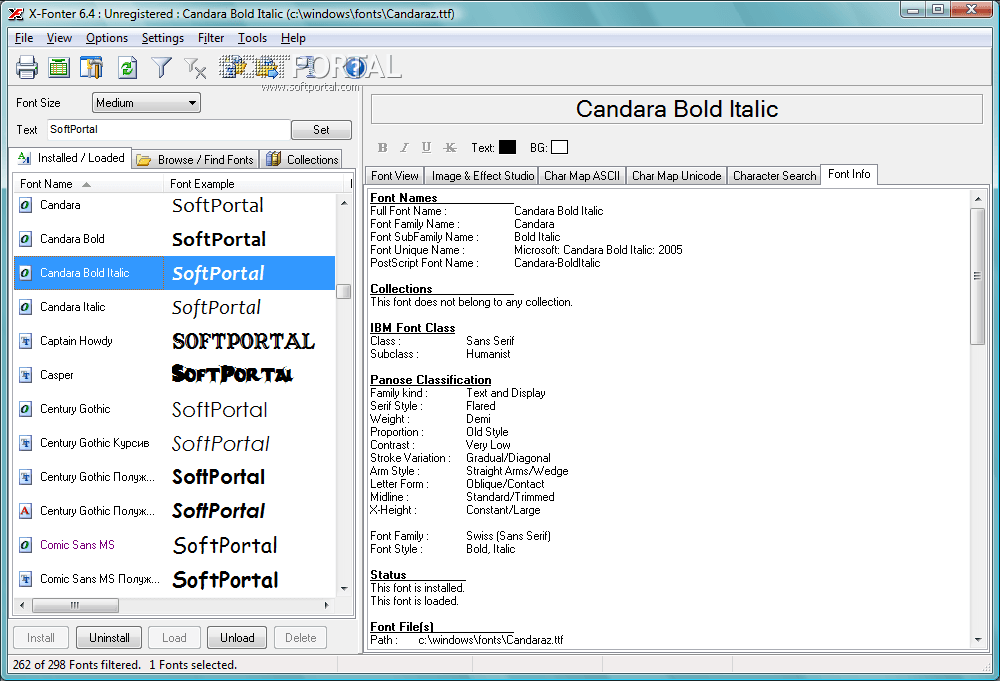
Task: Click the red A icon in font list
Action: click(25, 511)
